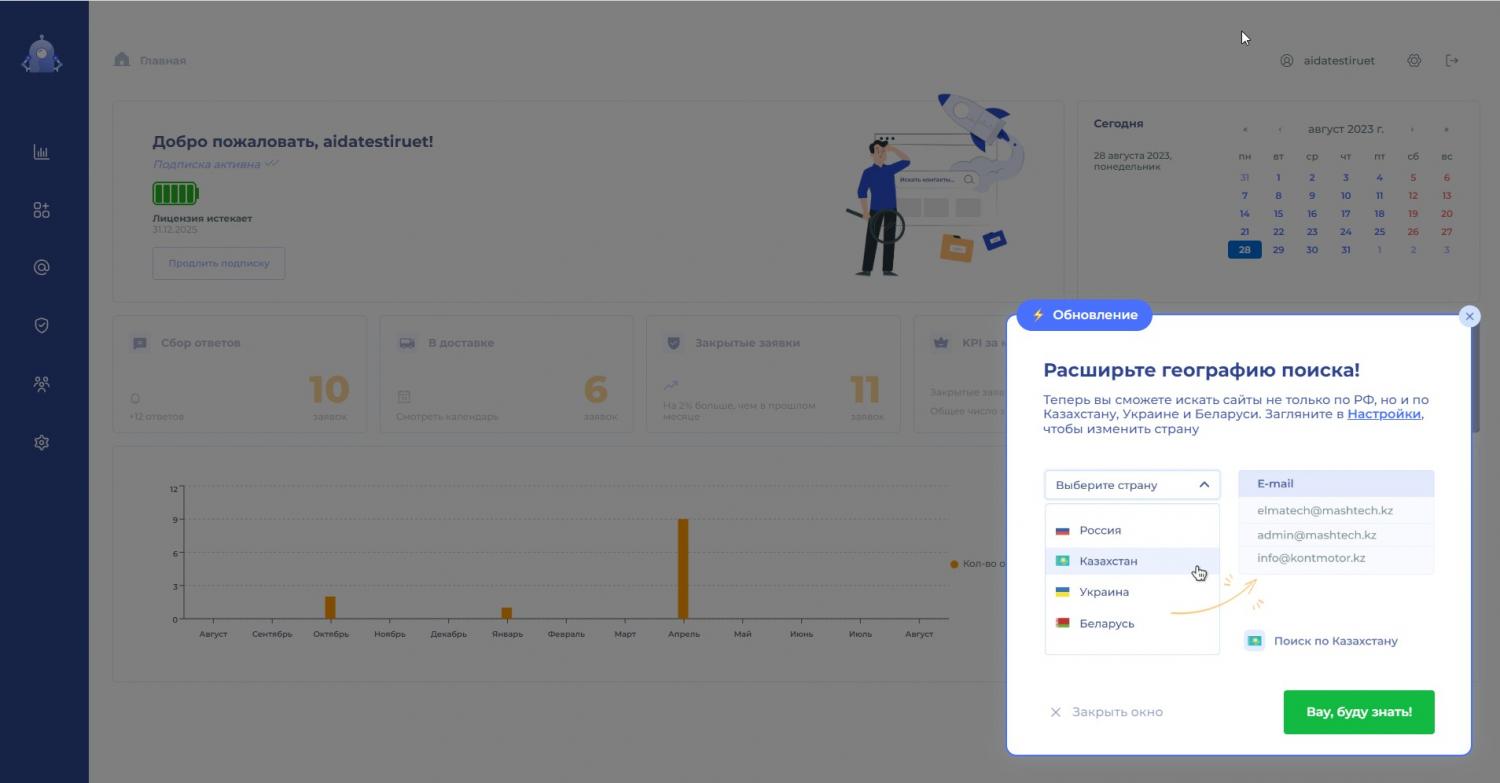Open the email @ sidebar icon
This screenshot has height=783, width=1500.
point(41,268)
